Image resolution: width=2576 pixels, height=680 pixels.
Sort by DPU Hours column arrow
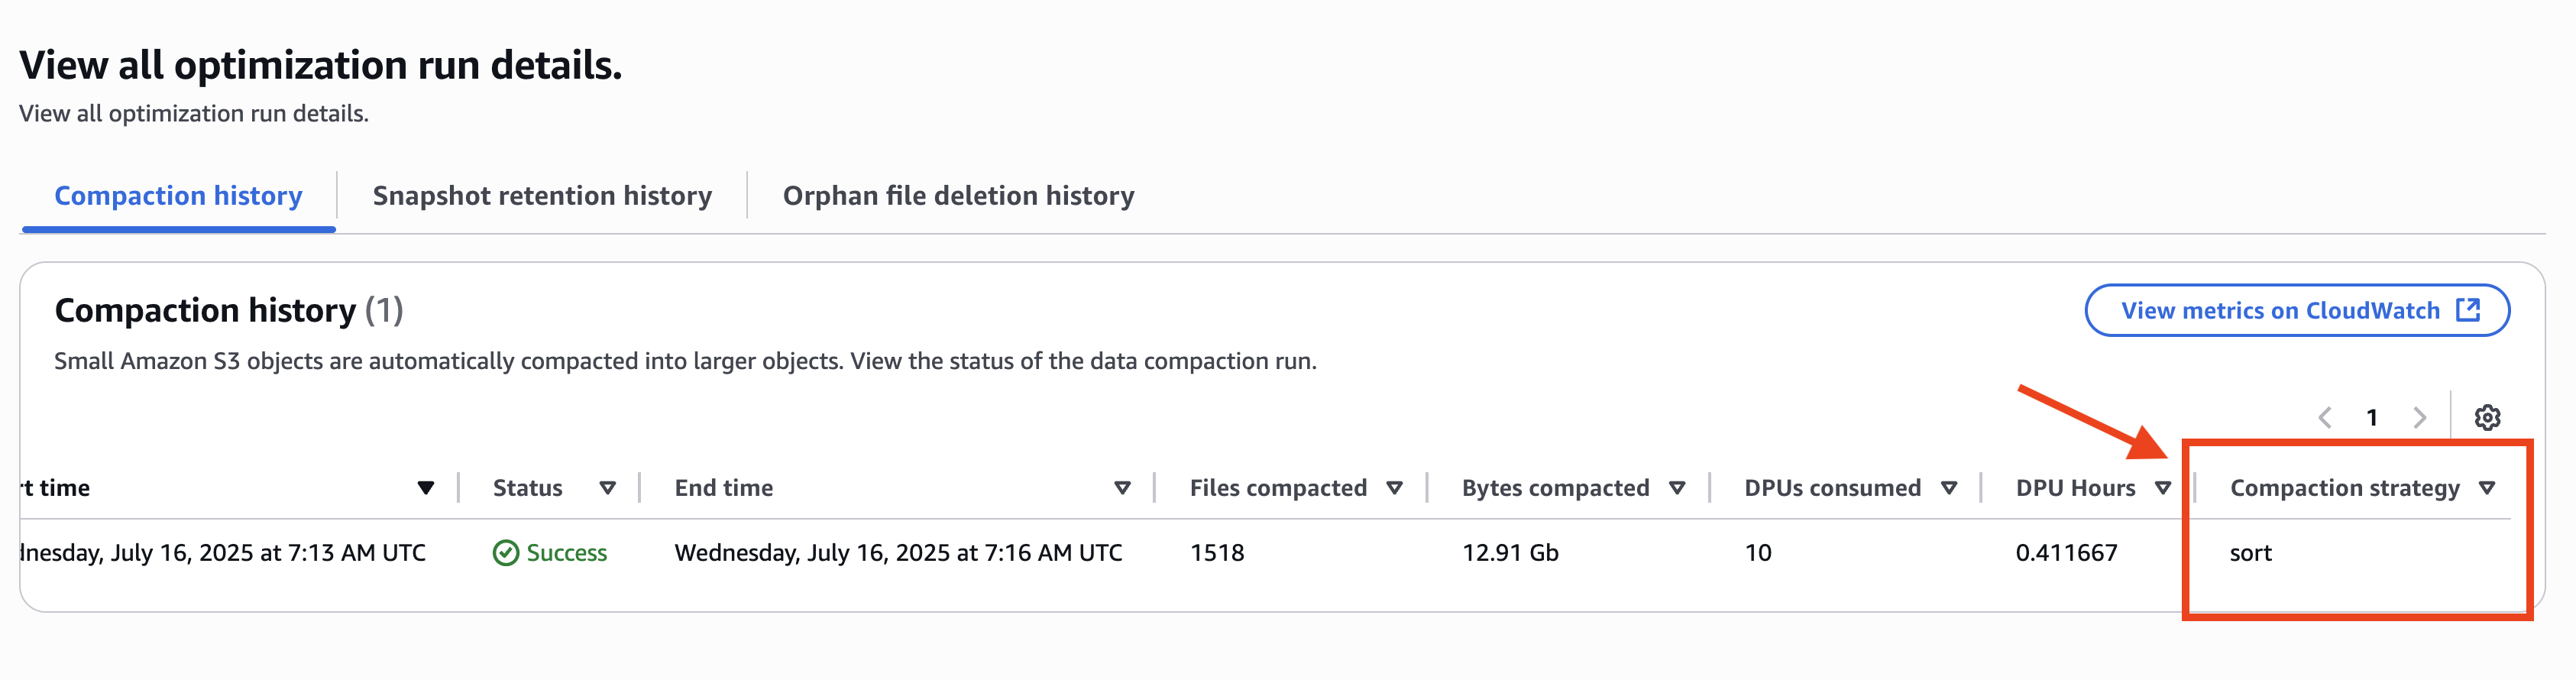pyautogui.click(x=2163, y=488)
